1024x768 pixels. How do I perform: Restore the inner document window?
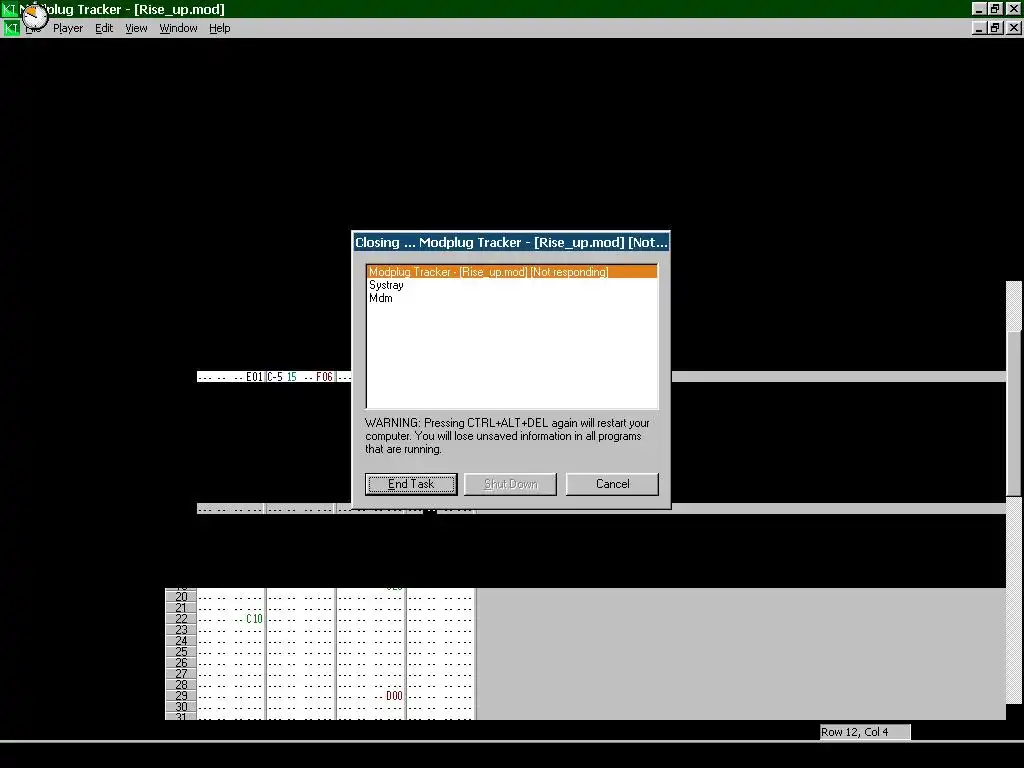(995, 28)
